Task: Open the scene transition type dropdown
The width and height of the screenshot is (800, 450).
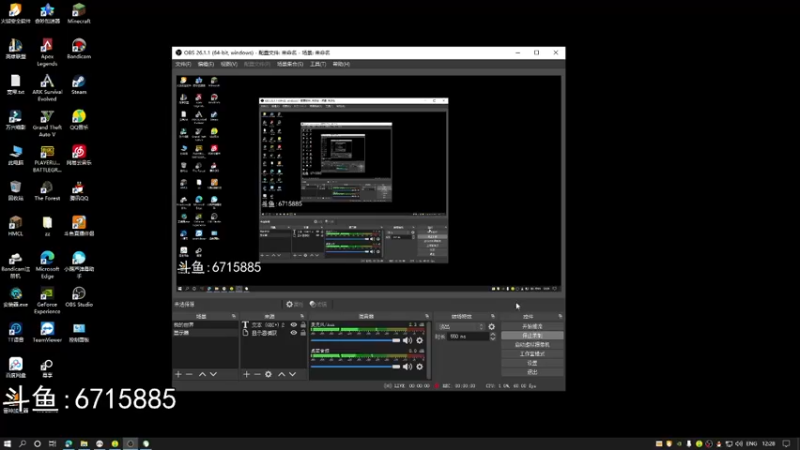Action: pyautogui.click(x=461, y=327)
